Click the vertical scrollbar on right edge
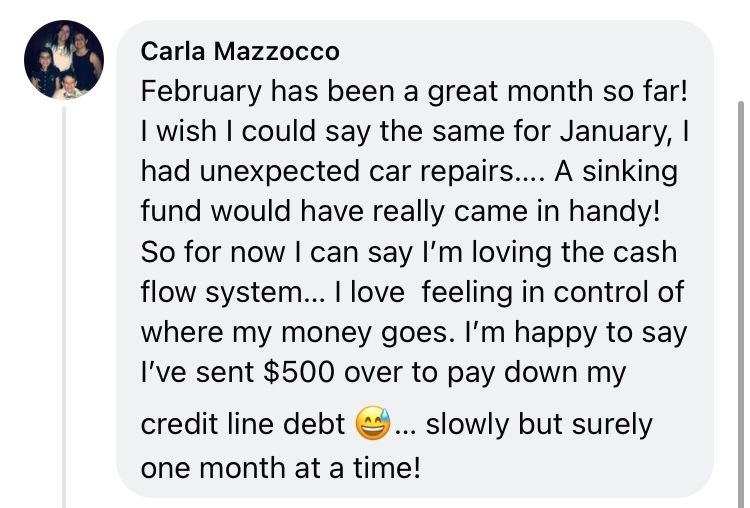Viewport: 750px width, 508px height. (741, 304)
